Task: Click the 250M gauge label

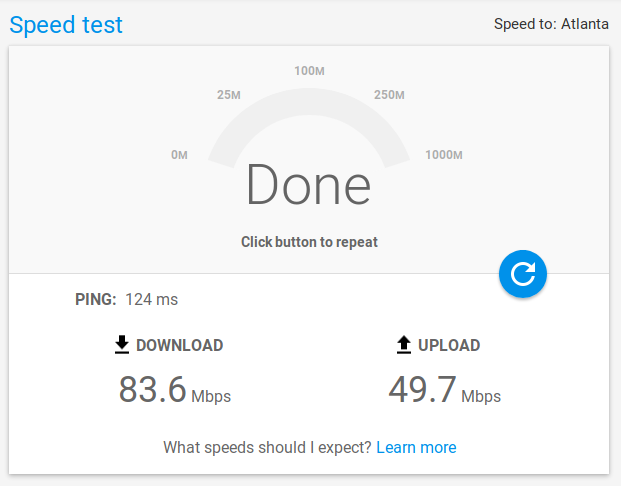Action: 388,95
